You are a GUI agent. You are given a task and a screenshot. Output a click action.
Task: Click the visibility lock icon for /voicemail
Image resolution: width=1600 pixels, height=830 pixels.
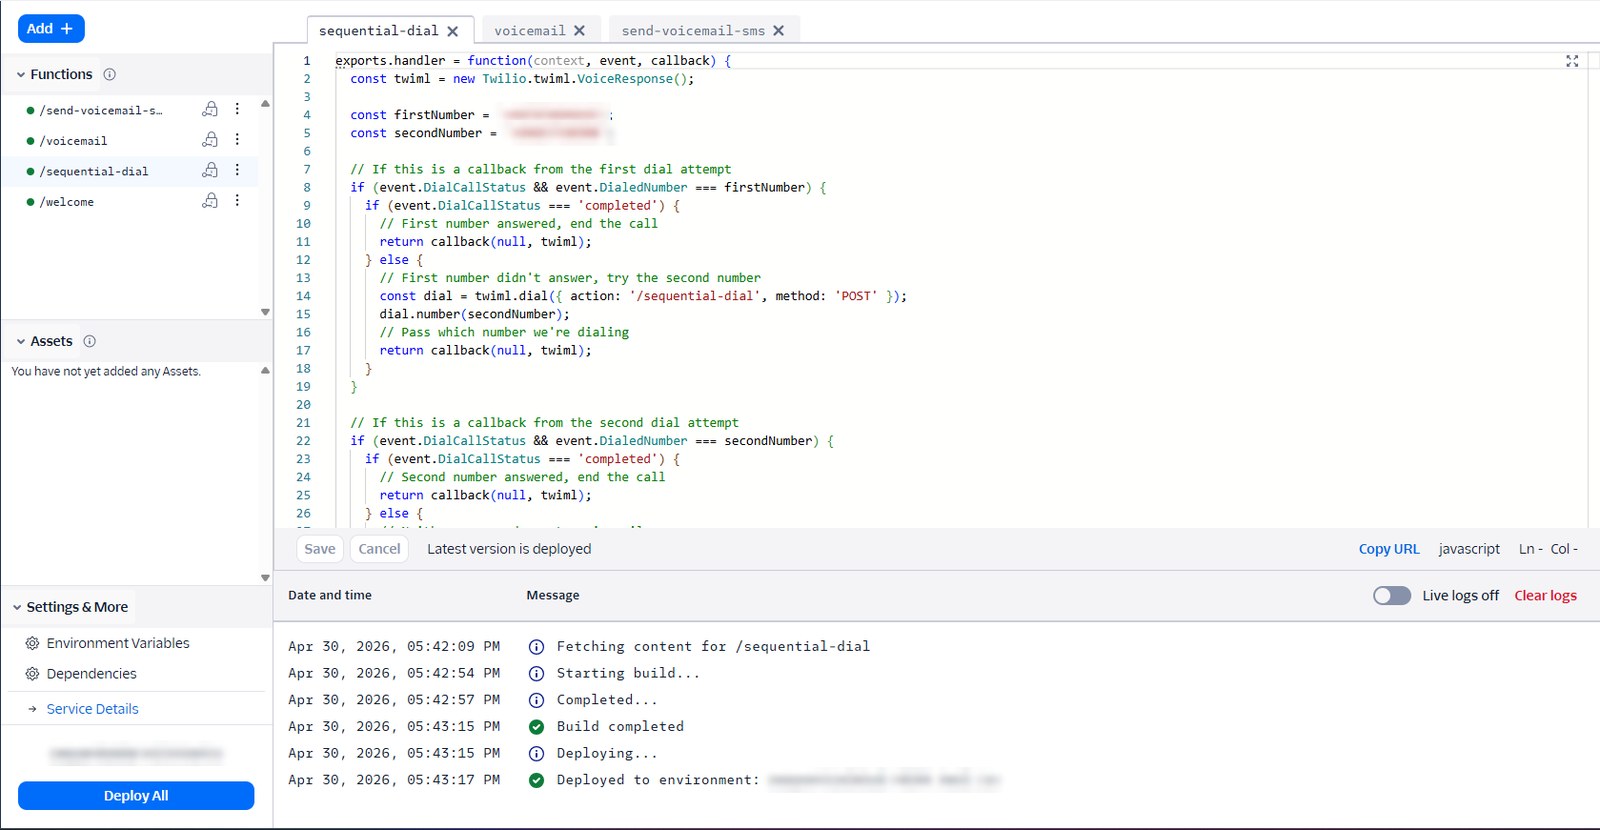coord(210,140)
